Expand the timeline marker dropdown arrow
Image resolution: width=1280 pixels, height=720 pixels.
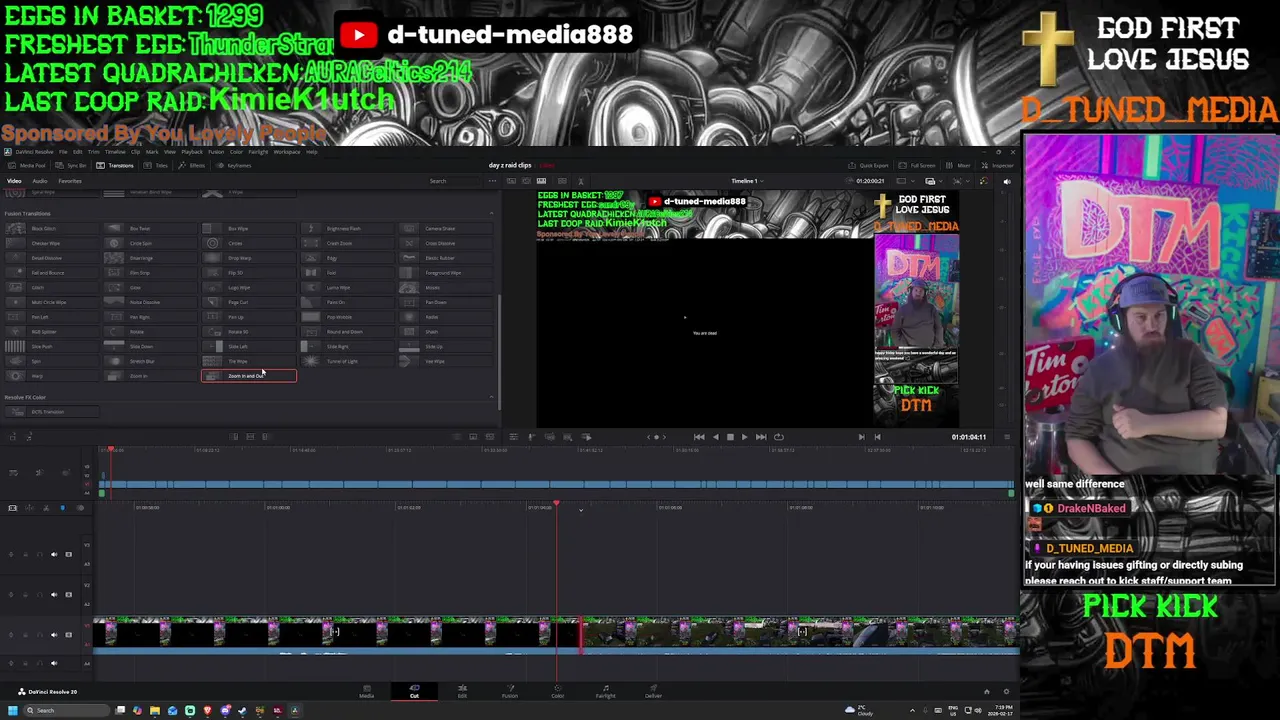(x=580, y=511)
